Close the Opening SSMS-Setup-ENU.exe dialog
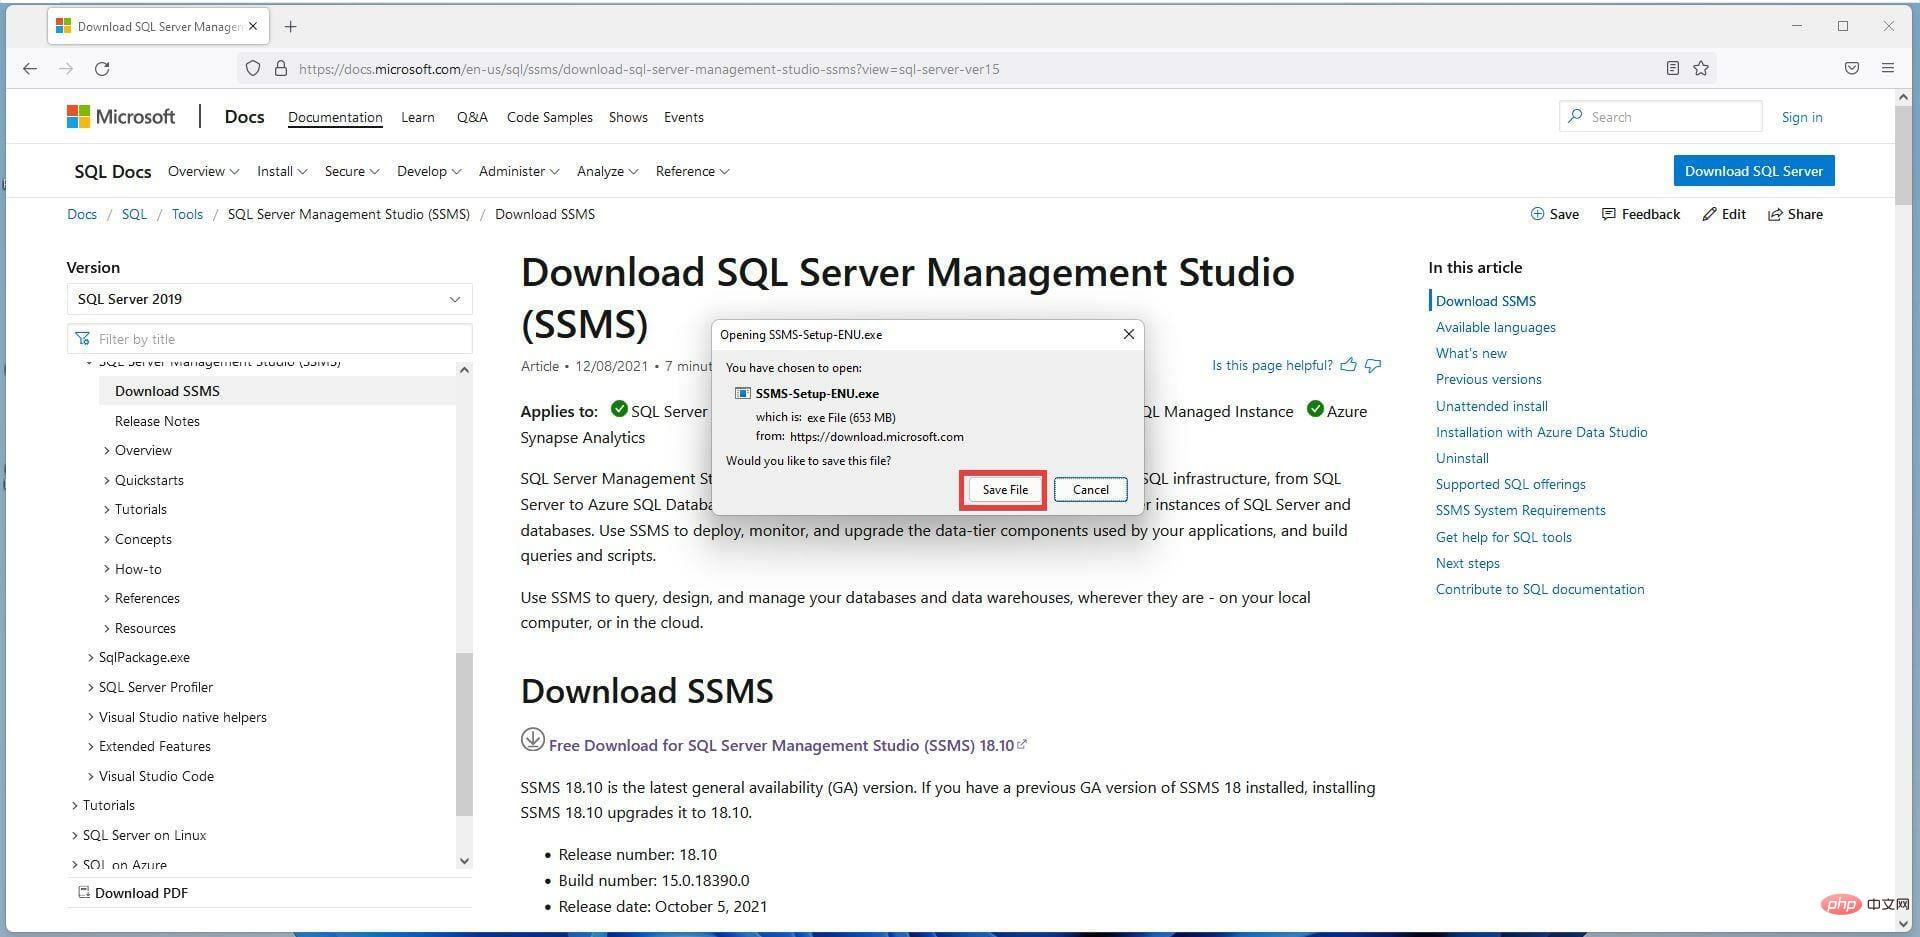The width and height of the screenshot is (1920, 937). [1129, 334]
